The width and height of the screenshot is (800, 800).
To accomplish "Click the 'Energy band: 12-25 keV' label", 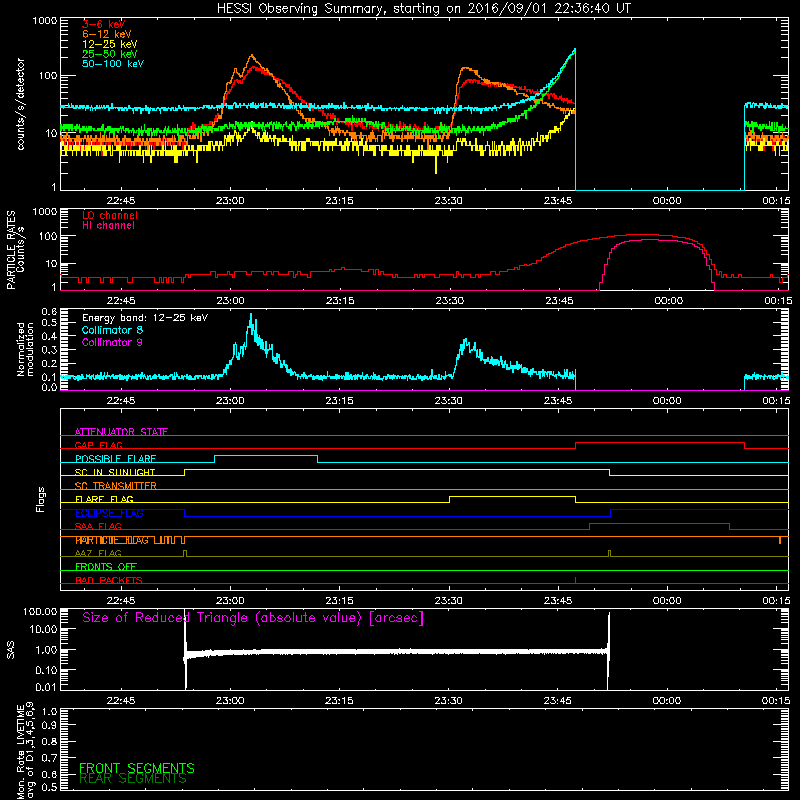I will click(145, 318).
